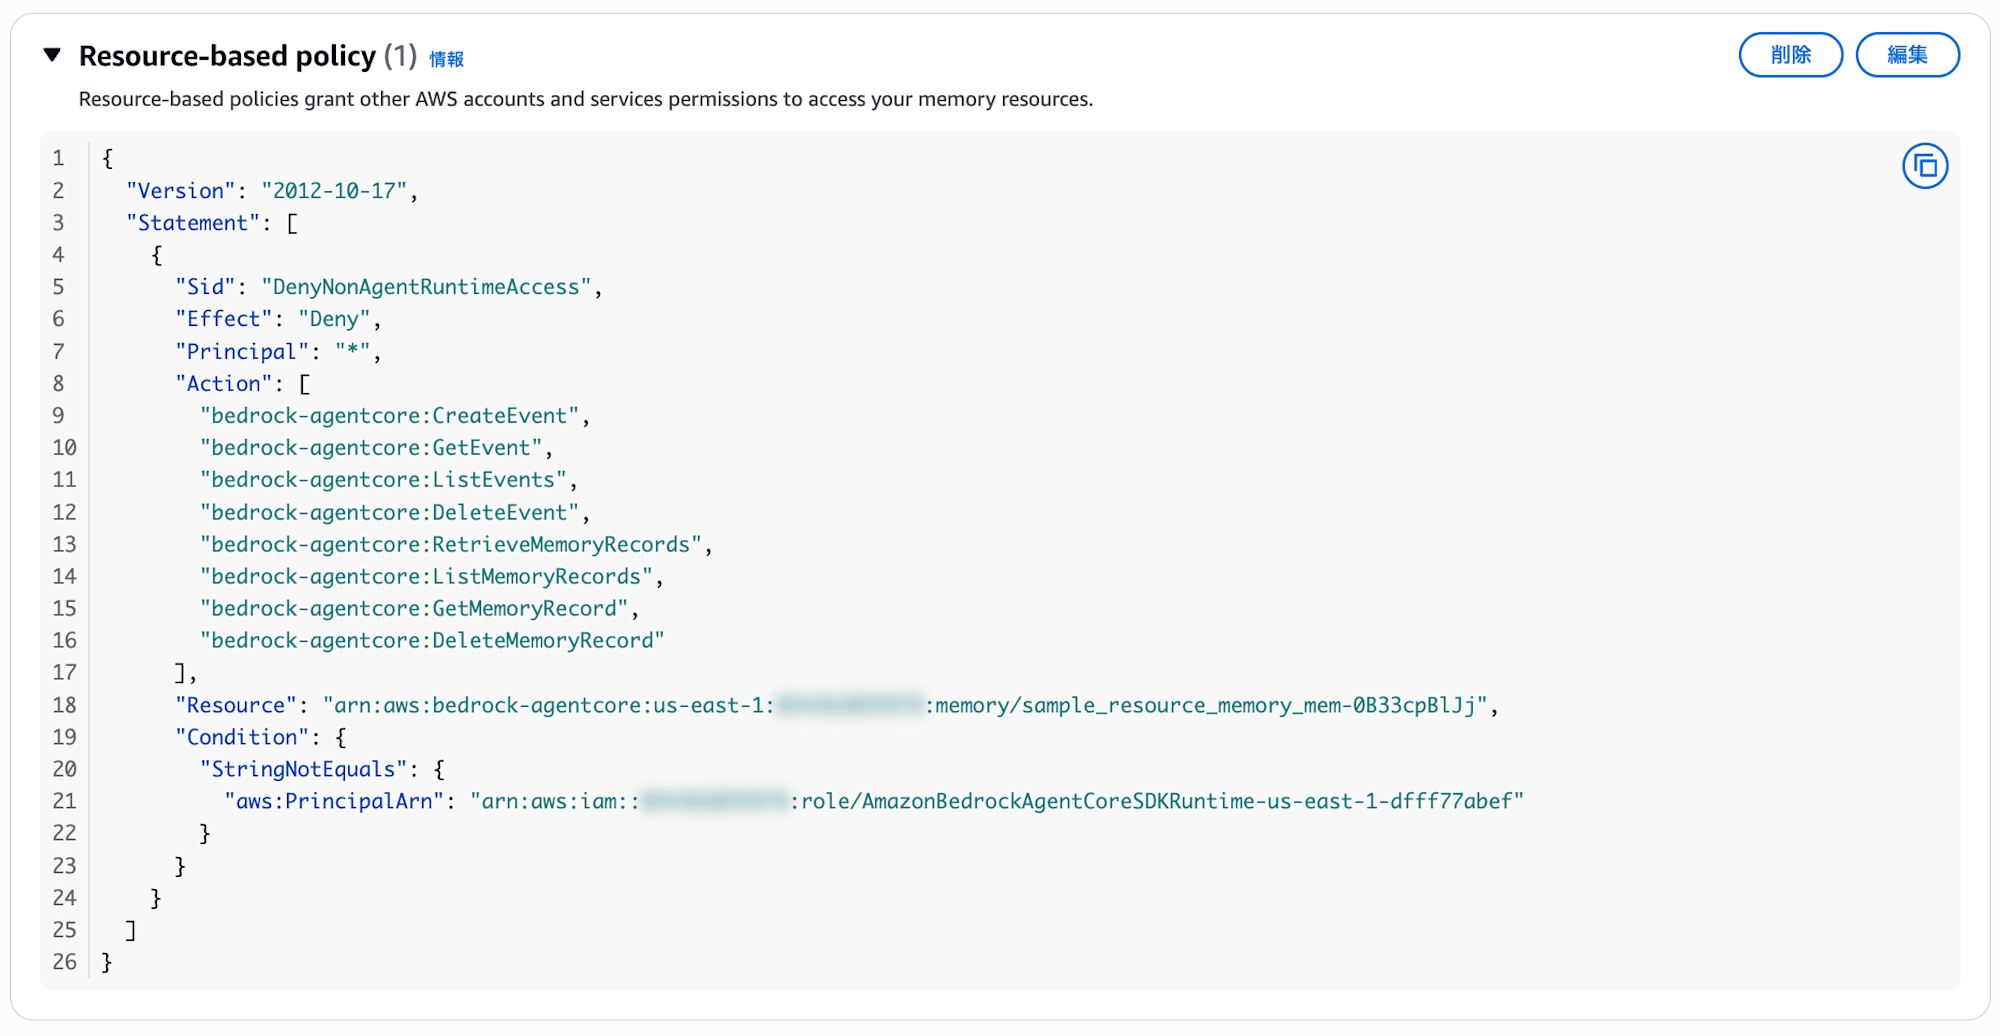
Task: Copy the policy JSON with the copy icon
Action: pyautogui.click(x=1924, y=166)
